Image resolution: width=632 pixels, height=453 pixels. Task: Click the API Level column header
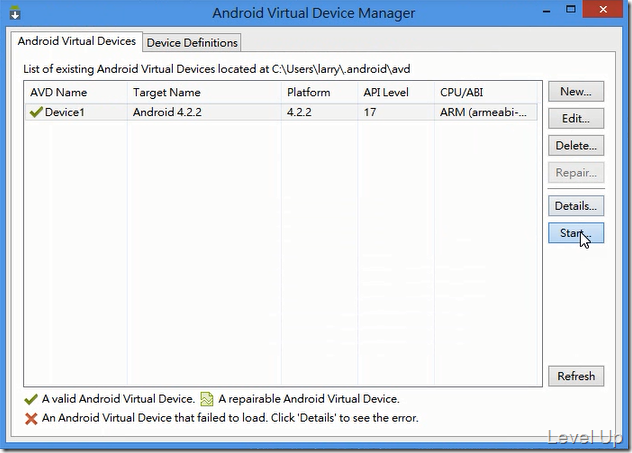point(396,92)
